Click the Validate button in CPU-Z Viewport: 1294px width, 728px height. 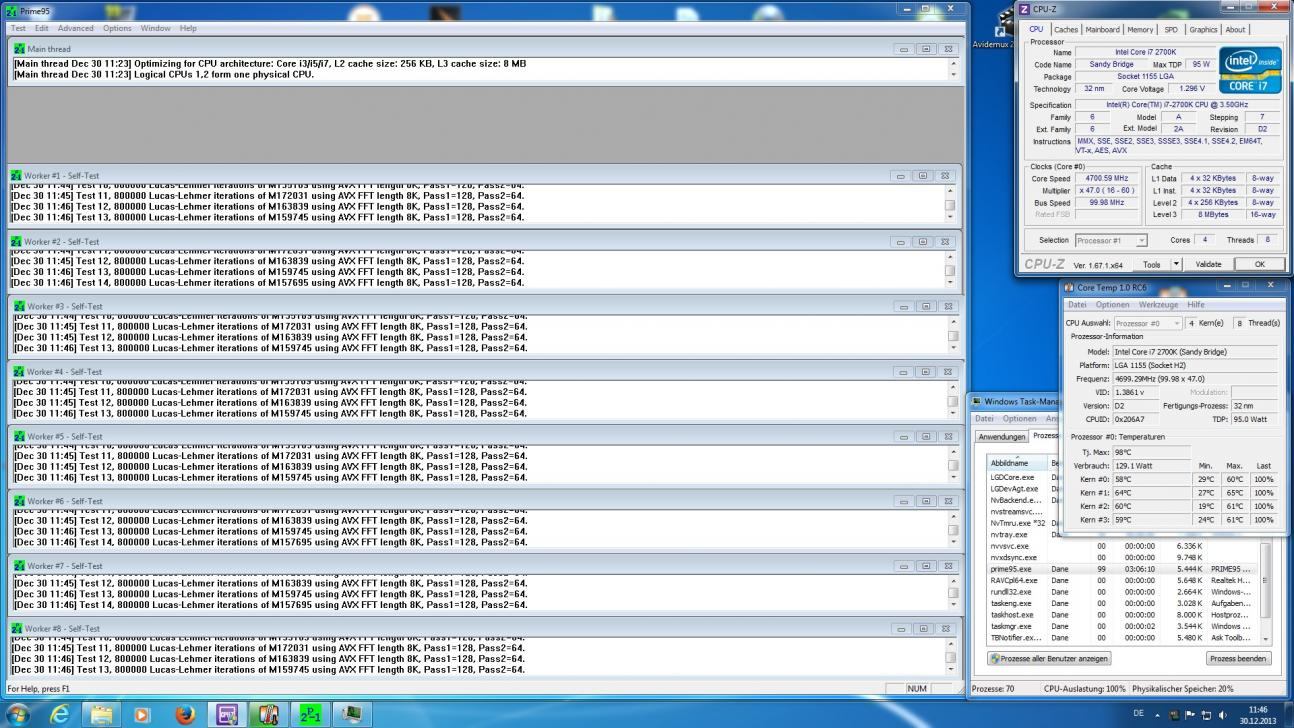(1209, 264)
